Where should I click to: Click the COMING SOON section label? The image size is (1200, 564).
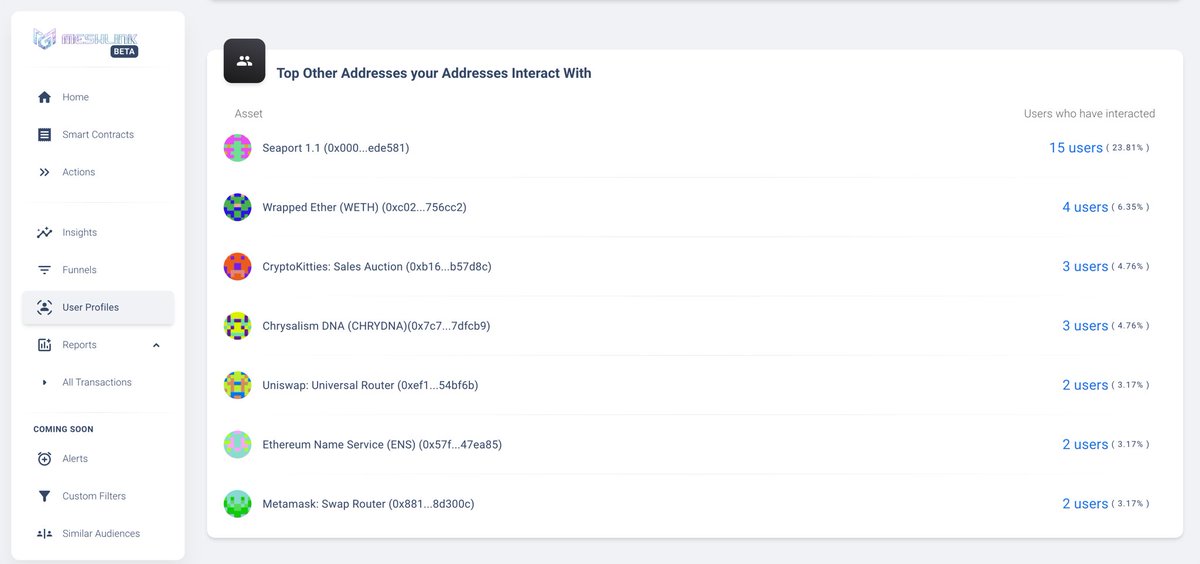pos(63,429)
